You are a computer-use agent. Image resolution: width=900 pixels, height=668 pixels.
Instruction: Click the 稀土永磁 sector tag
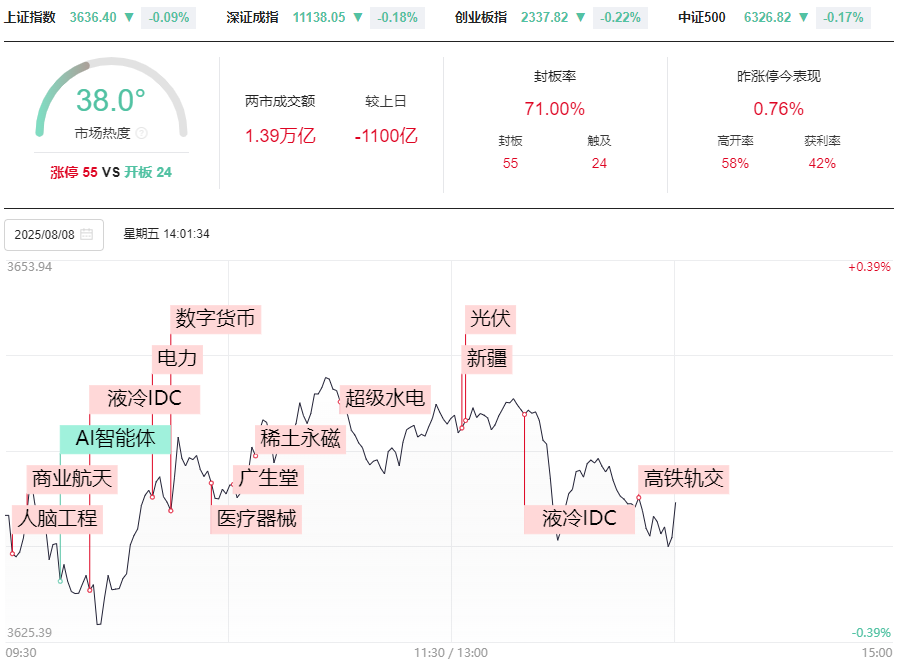point(300,438)
